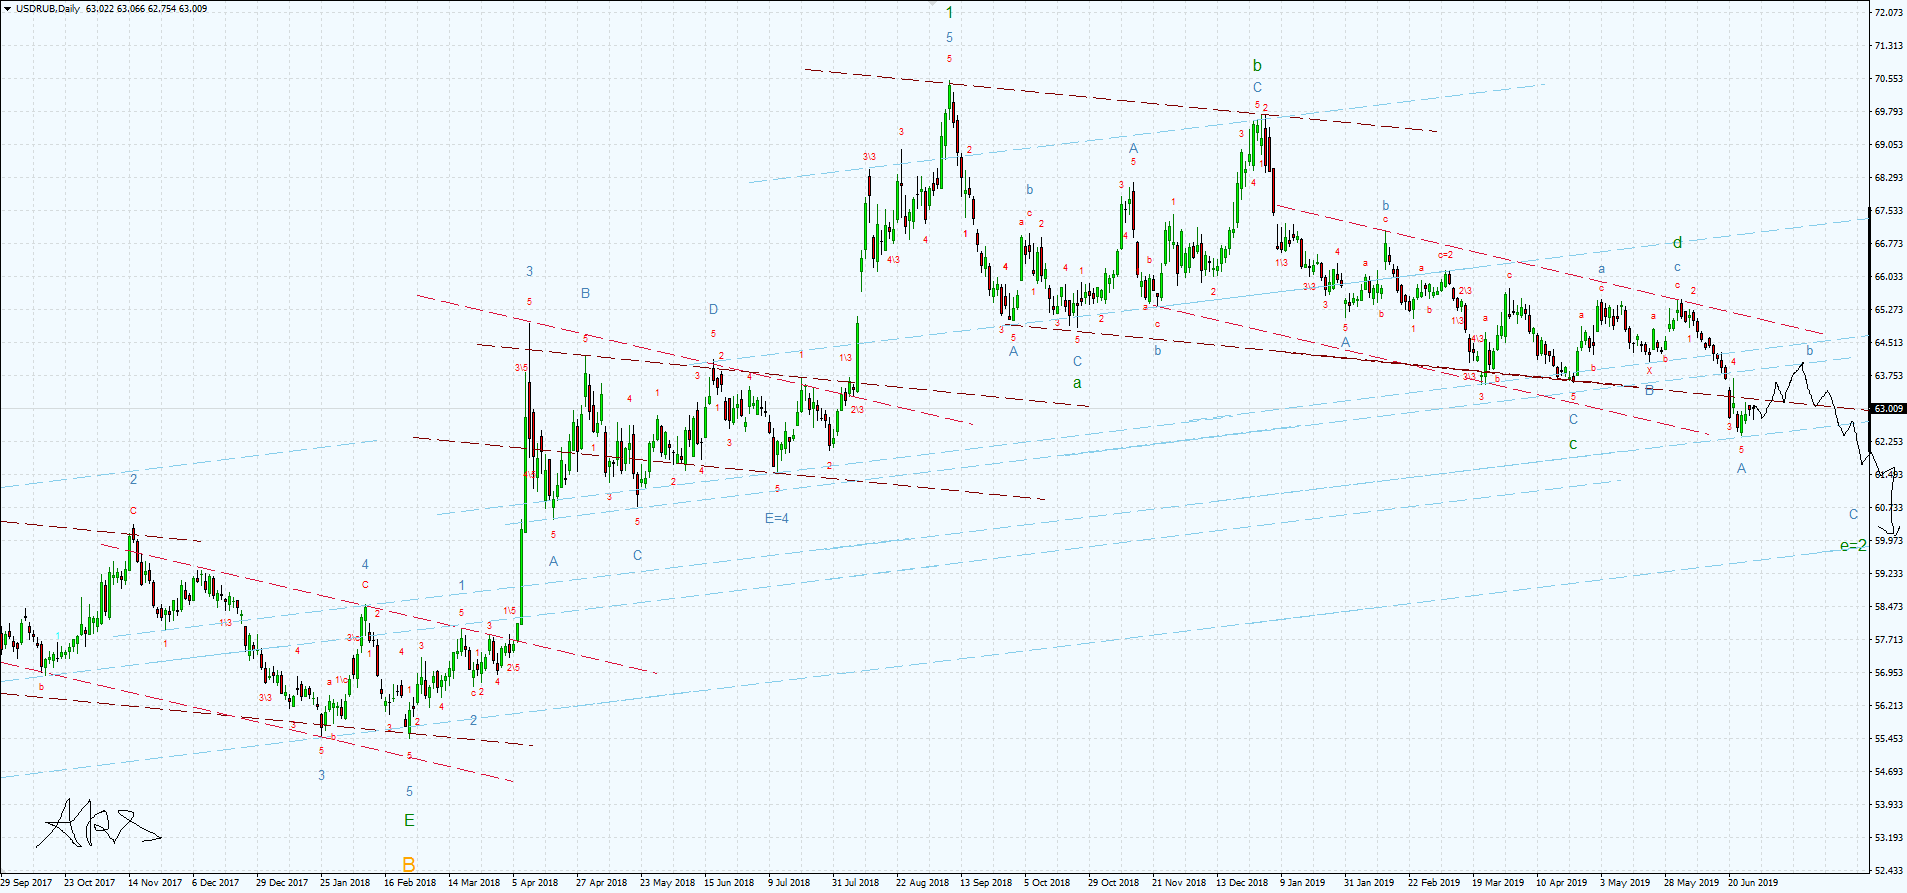Select the 67.533 price scale value

point(1888,211)
